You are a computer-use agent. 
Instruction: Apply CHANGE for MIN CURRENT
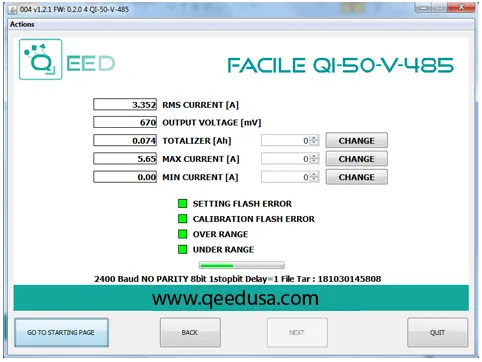(x=357, y=177)
